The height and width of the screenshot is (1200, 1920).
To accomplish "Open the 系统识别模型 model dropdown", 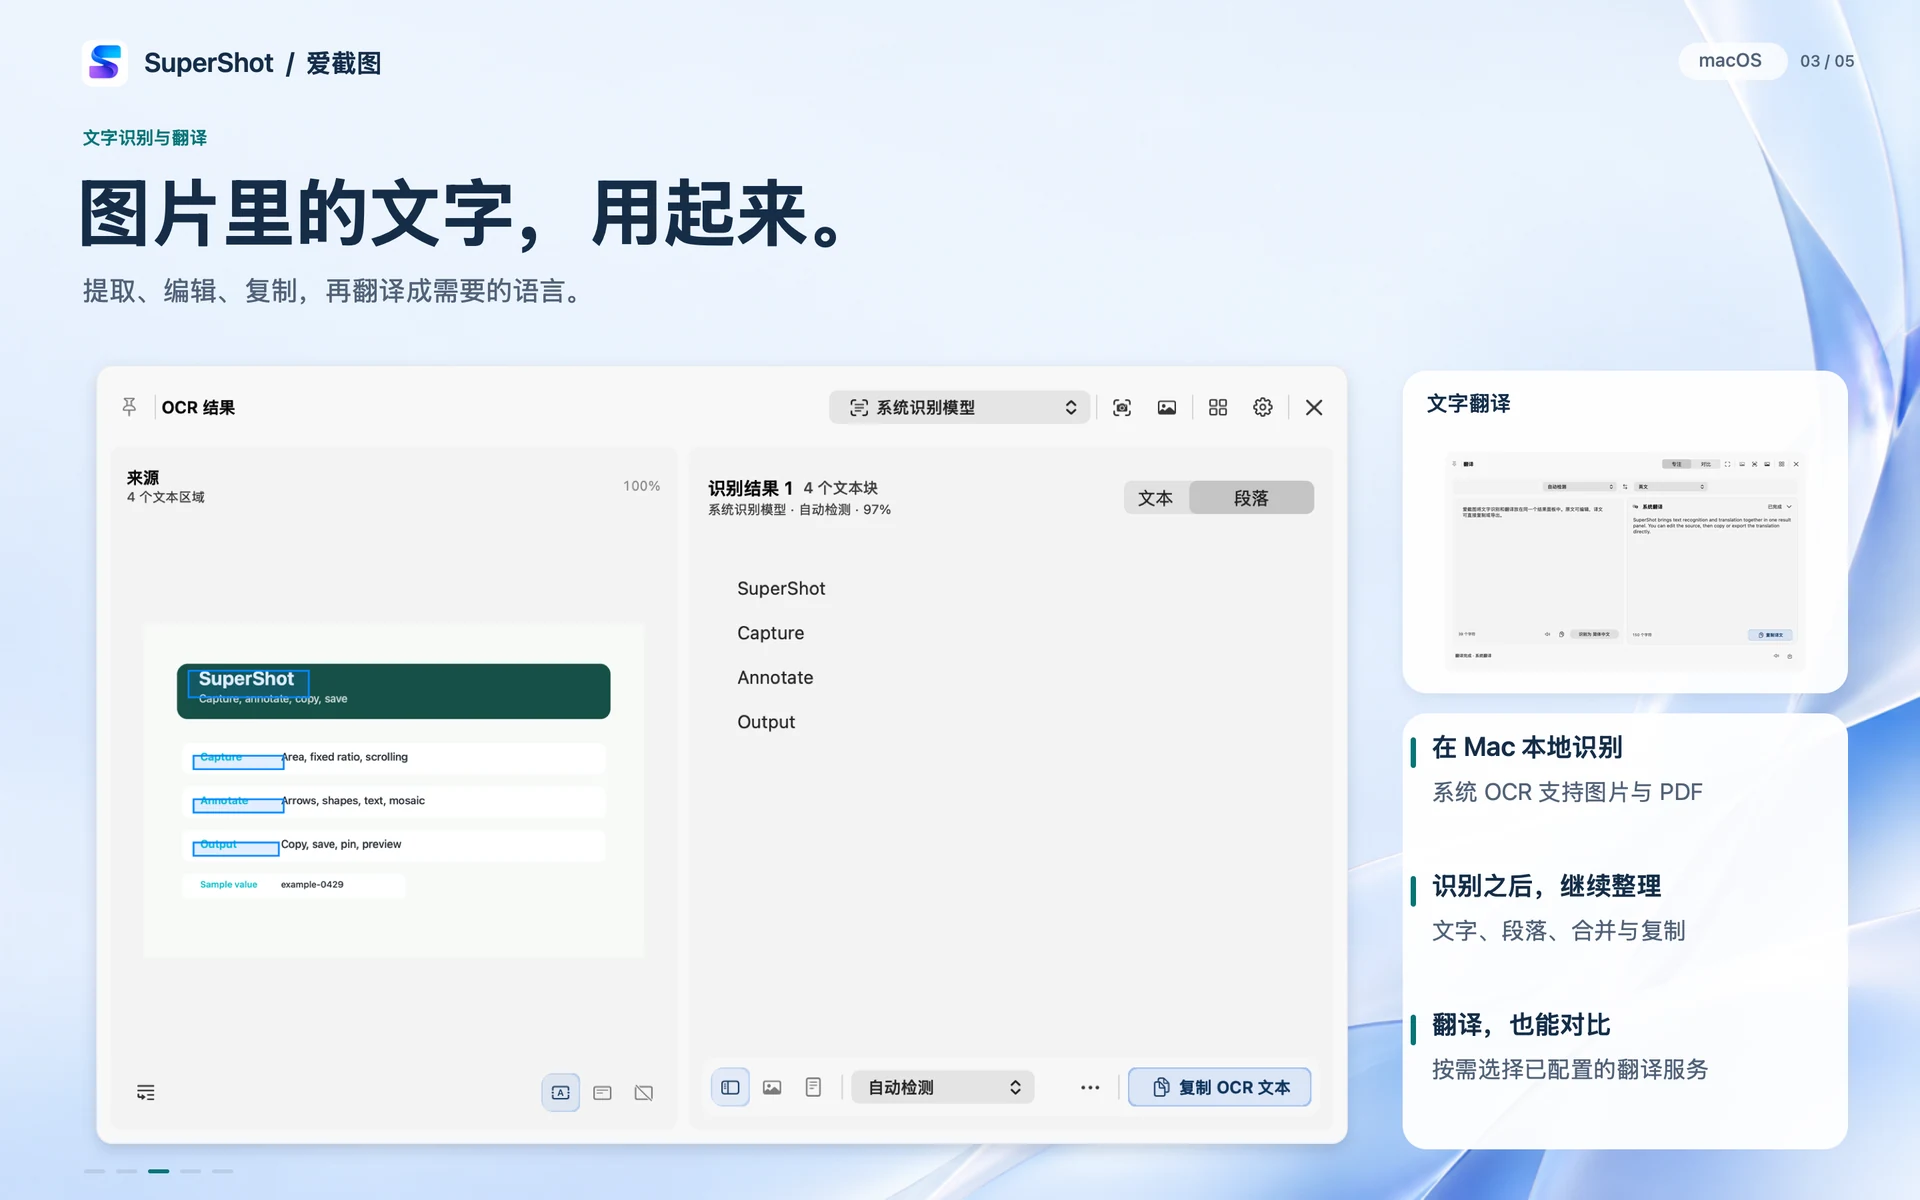I will pyautogui.click(x=959, y=407).
